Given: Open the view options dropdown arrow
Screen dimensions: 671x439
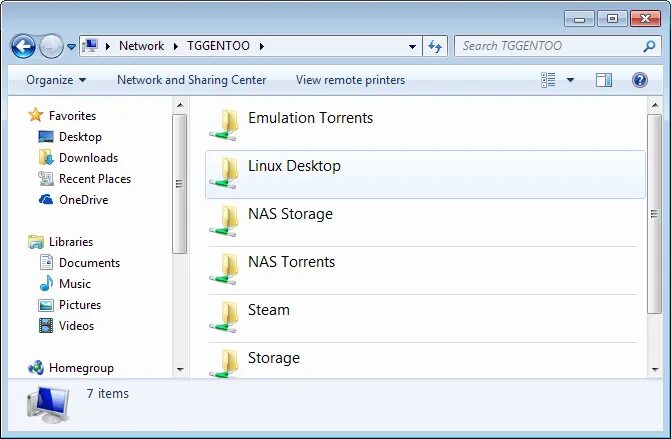Looking at the screenshot, I should pyautogui.click(x=570, y=80).
